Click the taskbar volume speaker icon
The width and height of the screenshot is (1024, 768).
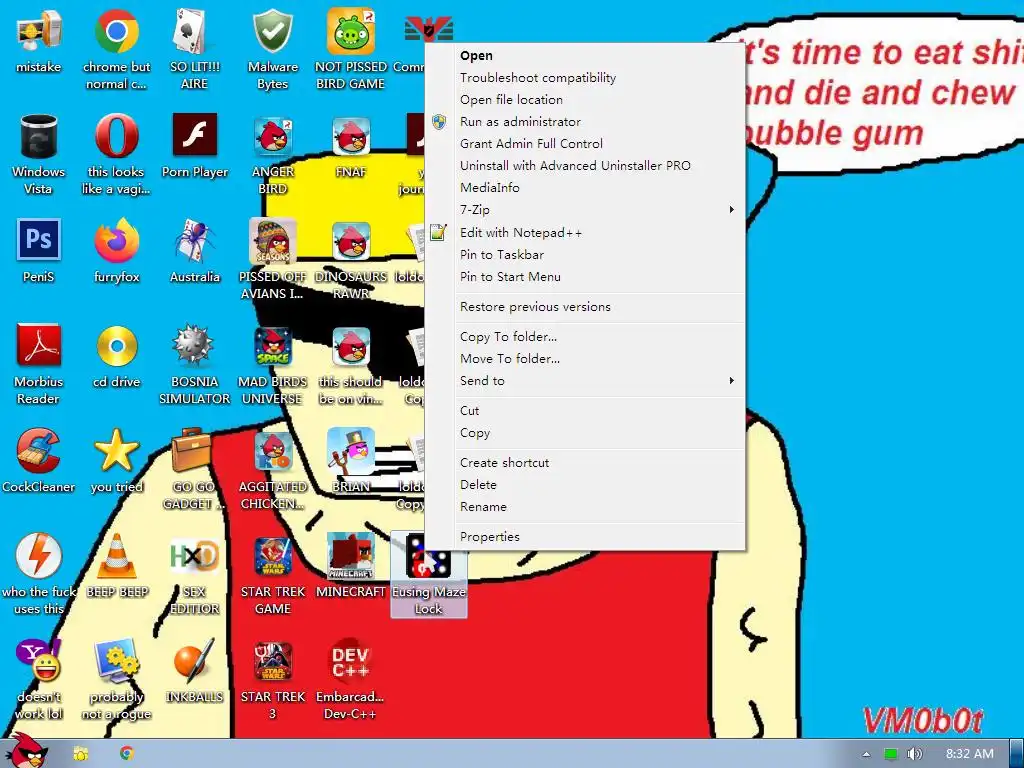click(x=914, y=754)
